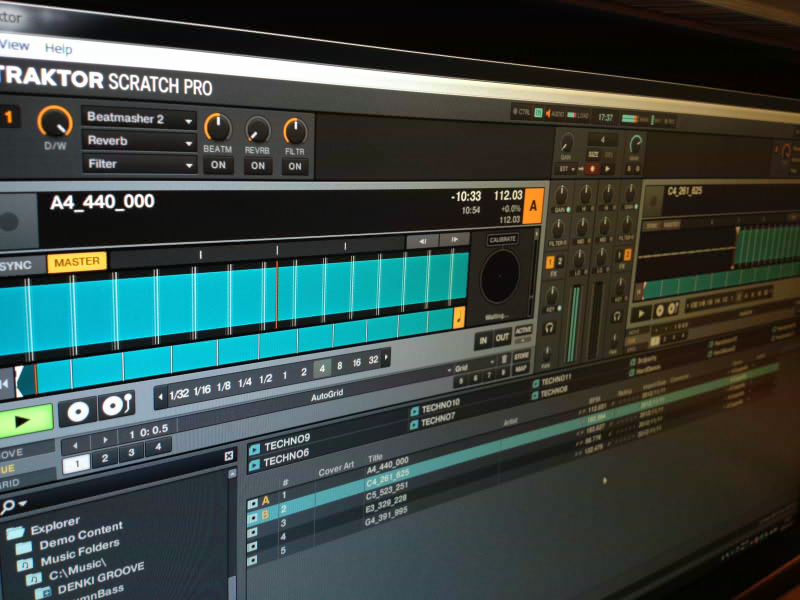800x600 pixels.
Task: Toggle the loop ACTIVE button
Action: 523,331
